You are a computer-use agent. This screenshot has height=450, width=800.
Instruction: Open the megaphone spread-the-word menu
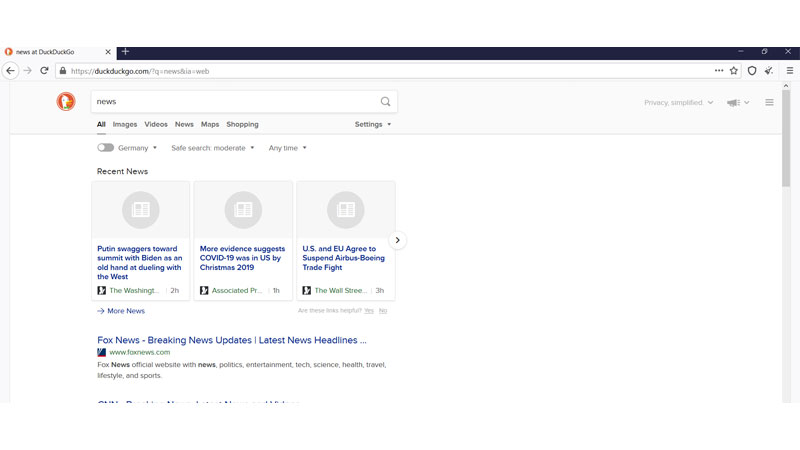coord(738,103)
